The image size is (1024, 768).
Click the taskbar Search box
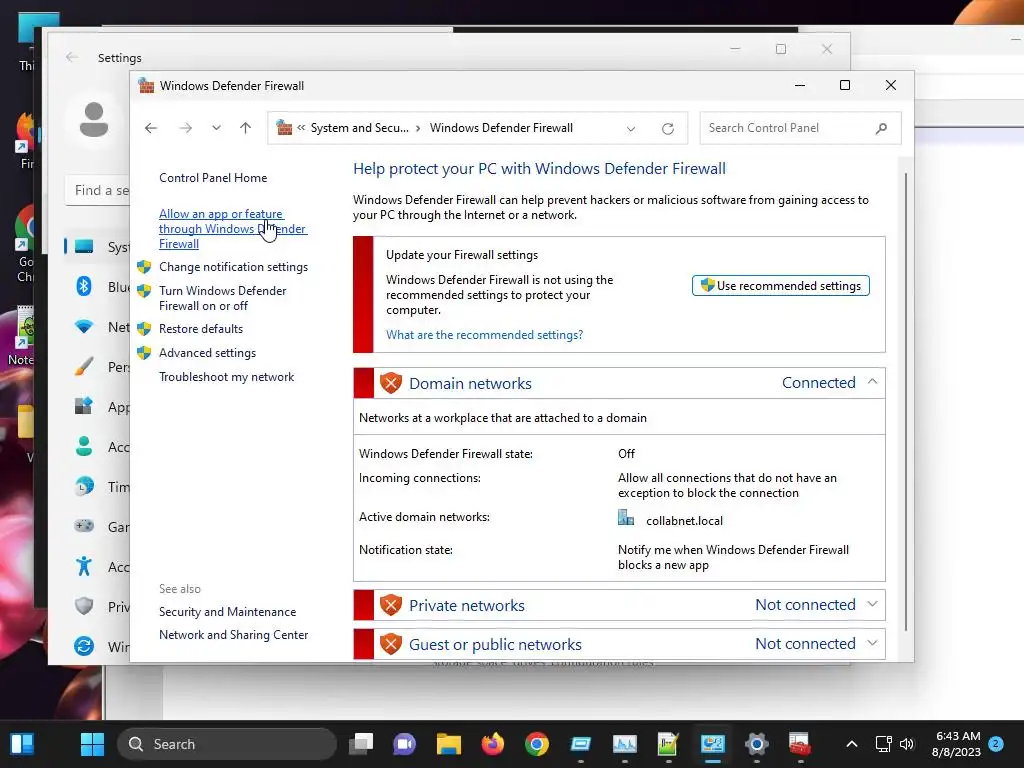tap(227, 744)
